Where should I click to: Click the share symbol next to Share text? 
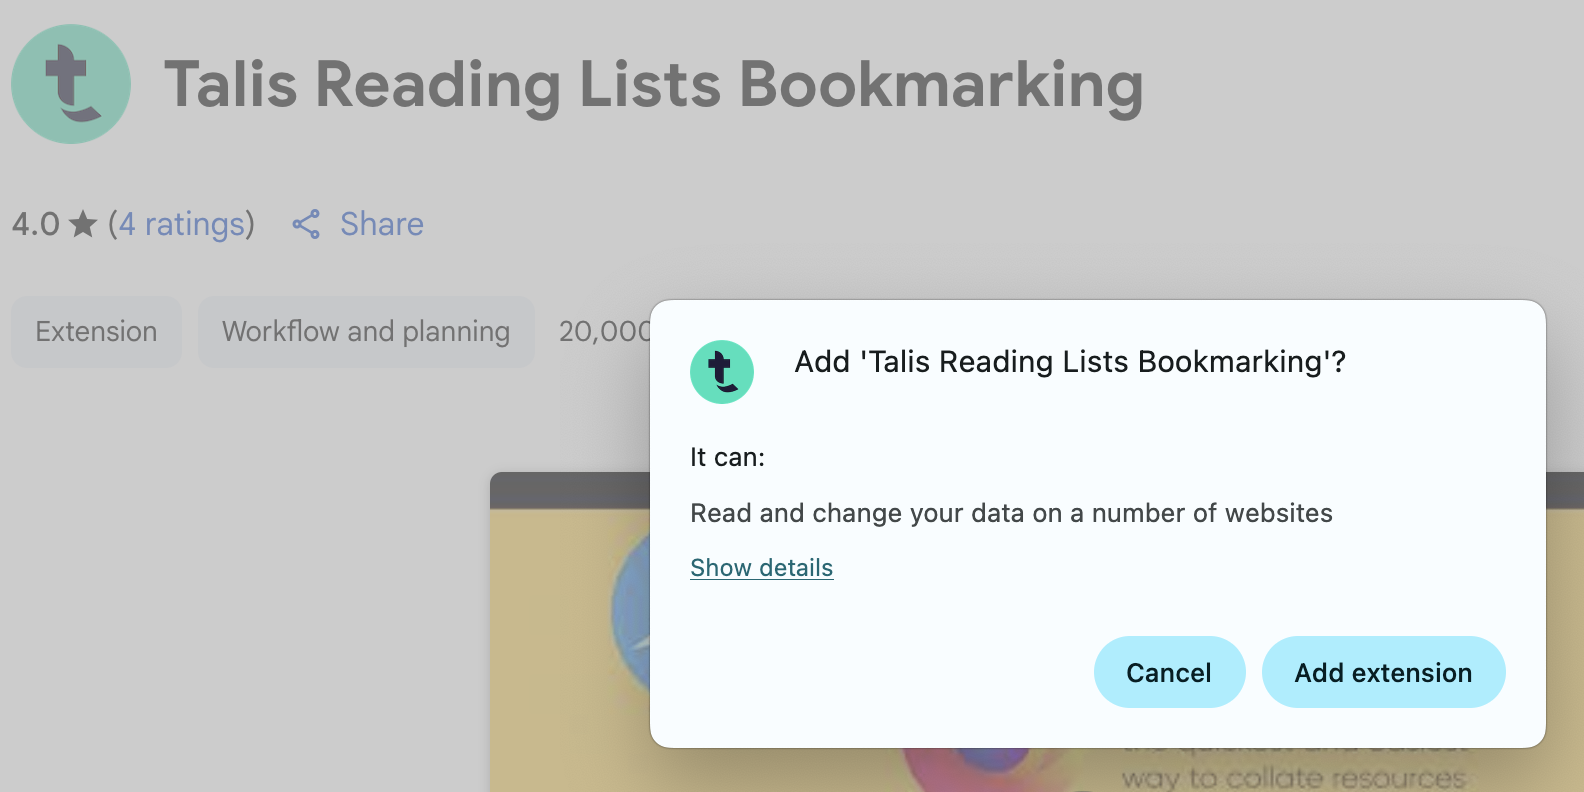pyautogui.click(x=306, y=224)
